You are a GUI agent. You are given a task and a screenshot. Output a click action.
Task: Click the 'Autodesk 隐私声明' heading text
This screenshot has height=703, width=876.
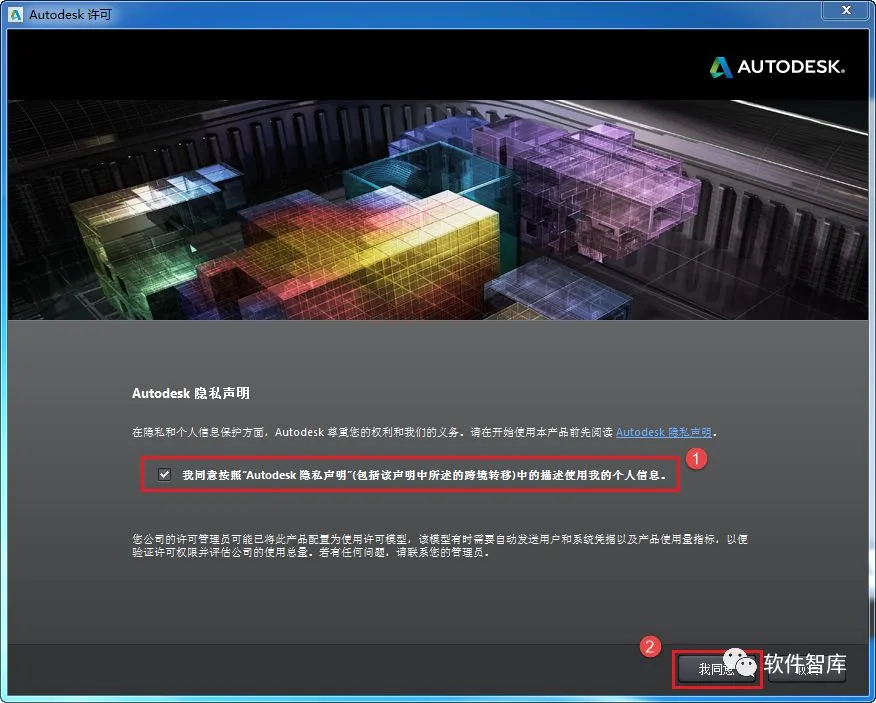point(191,393)
